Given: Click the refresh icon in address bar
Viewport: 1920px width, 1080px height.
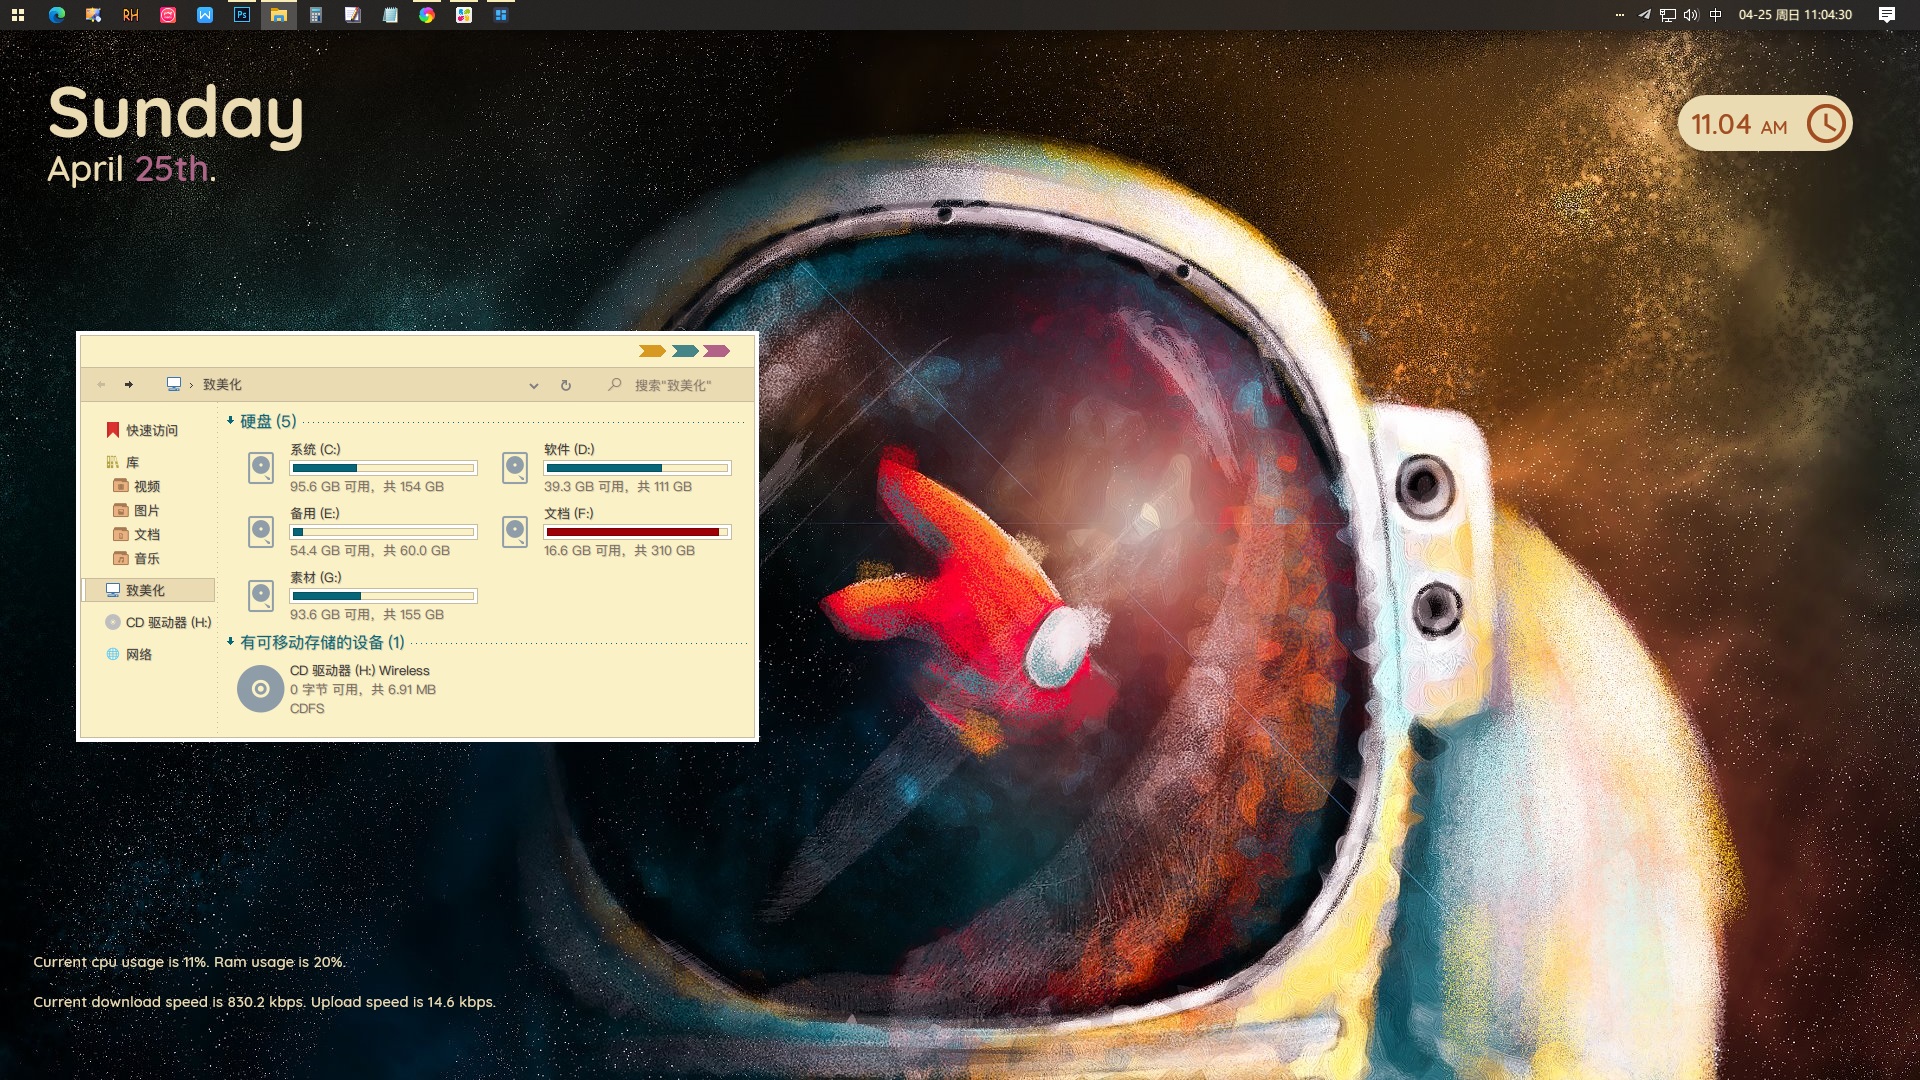Looking at the screenshot, I should pos(566,385).
